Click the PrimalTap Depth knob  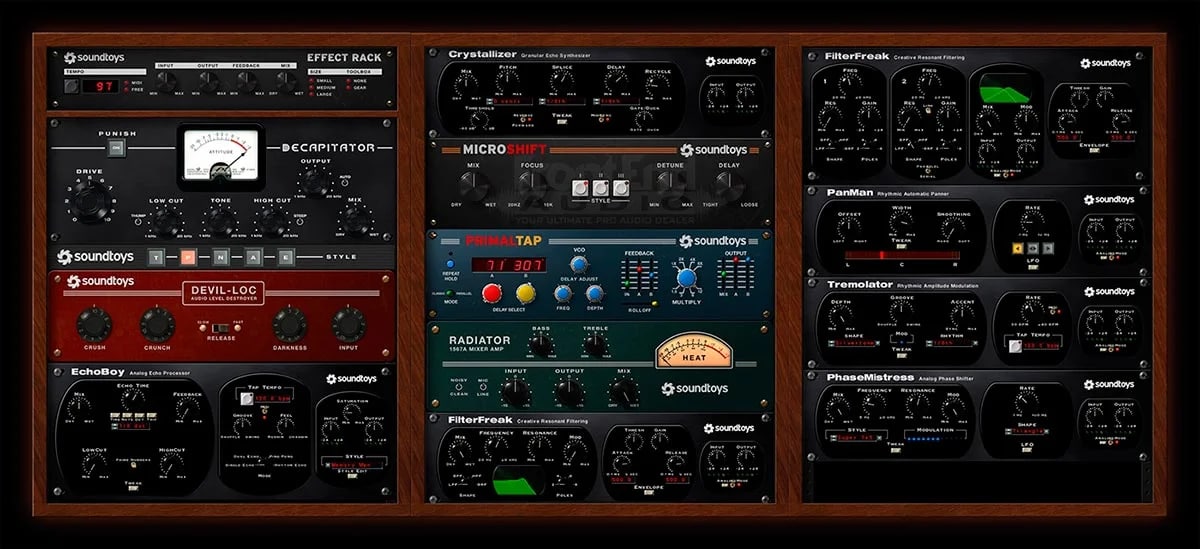594,293
